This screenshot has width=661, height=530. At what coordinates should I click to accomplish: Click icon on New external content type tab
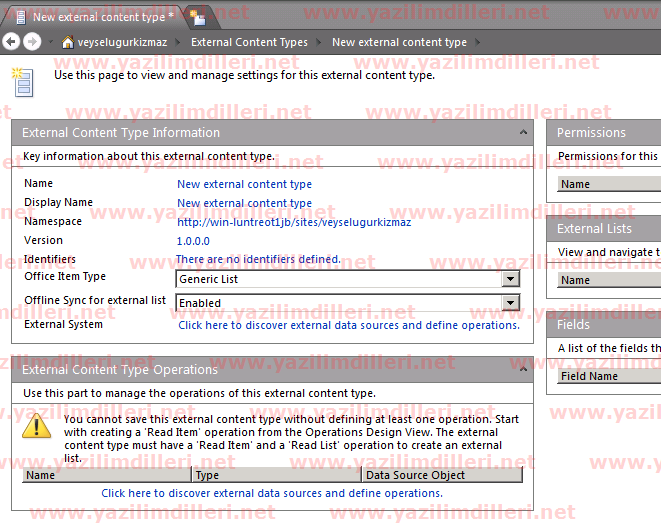(18, 16)
